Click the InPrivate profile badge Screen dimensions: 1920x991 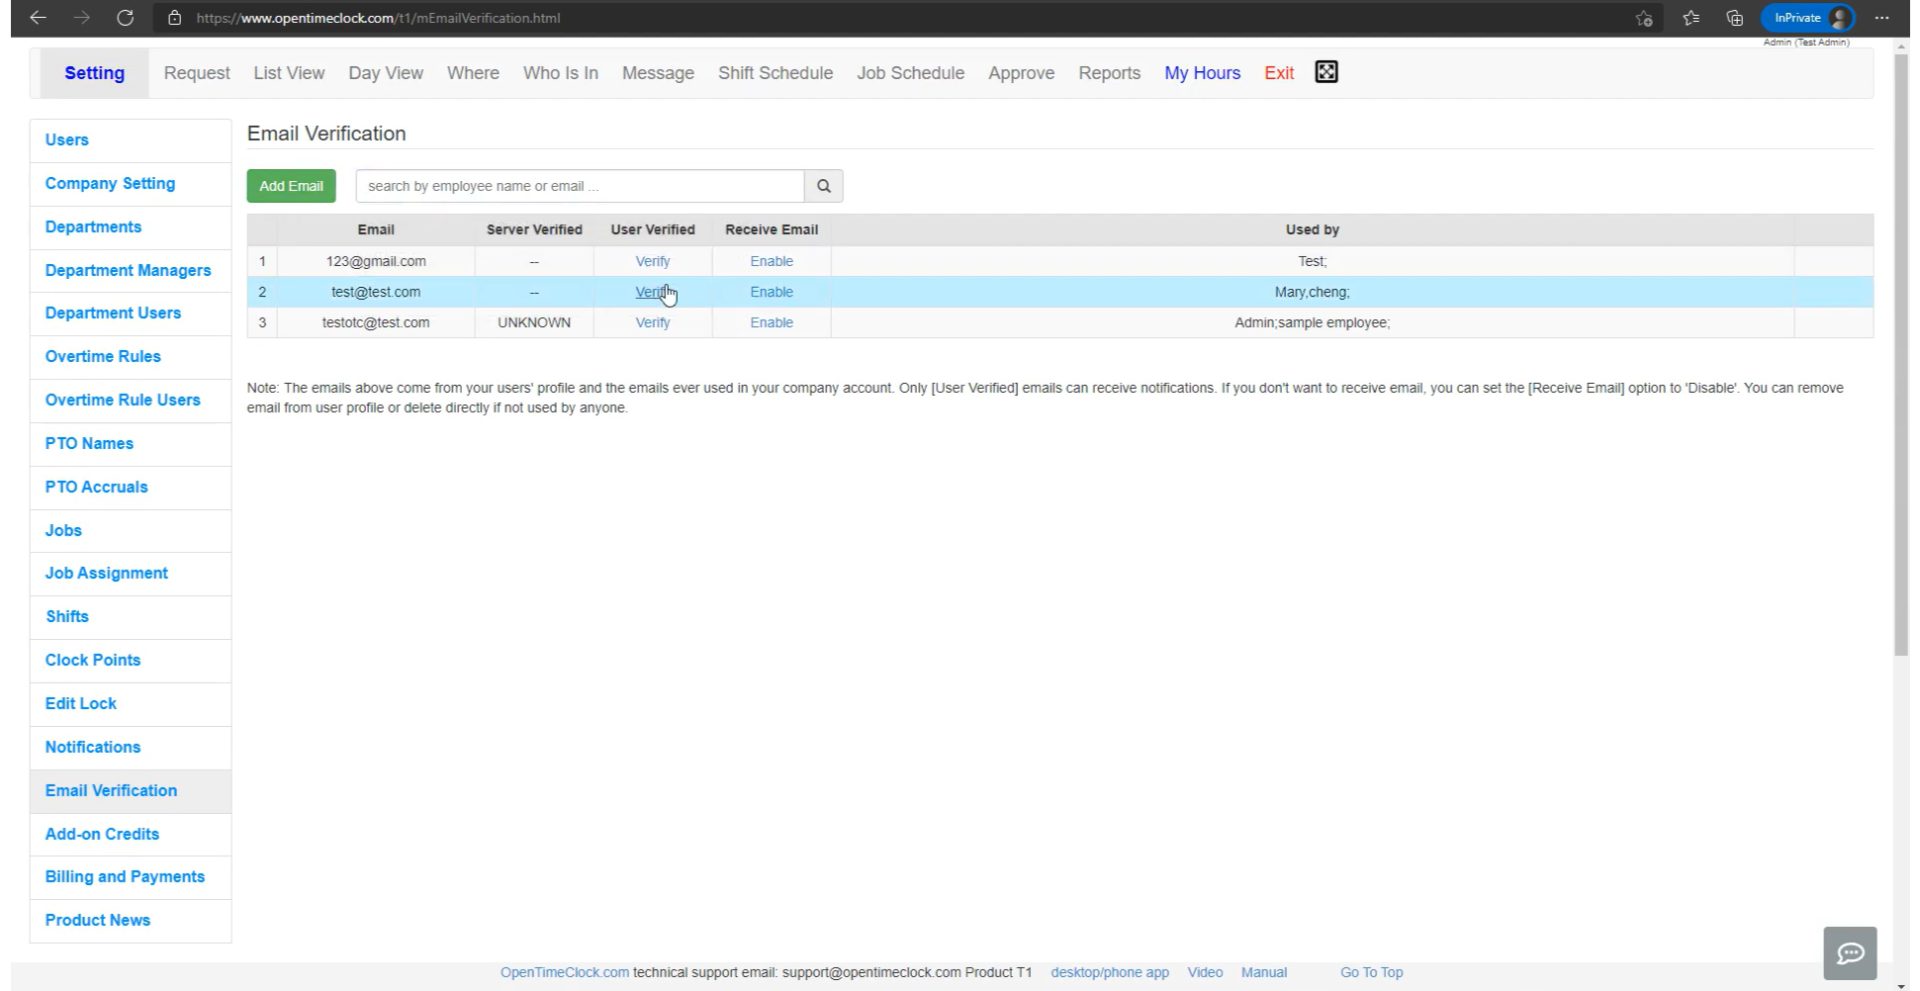1806,17
